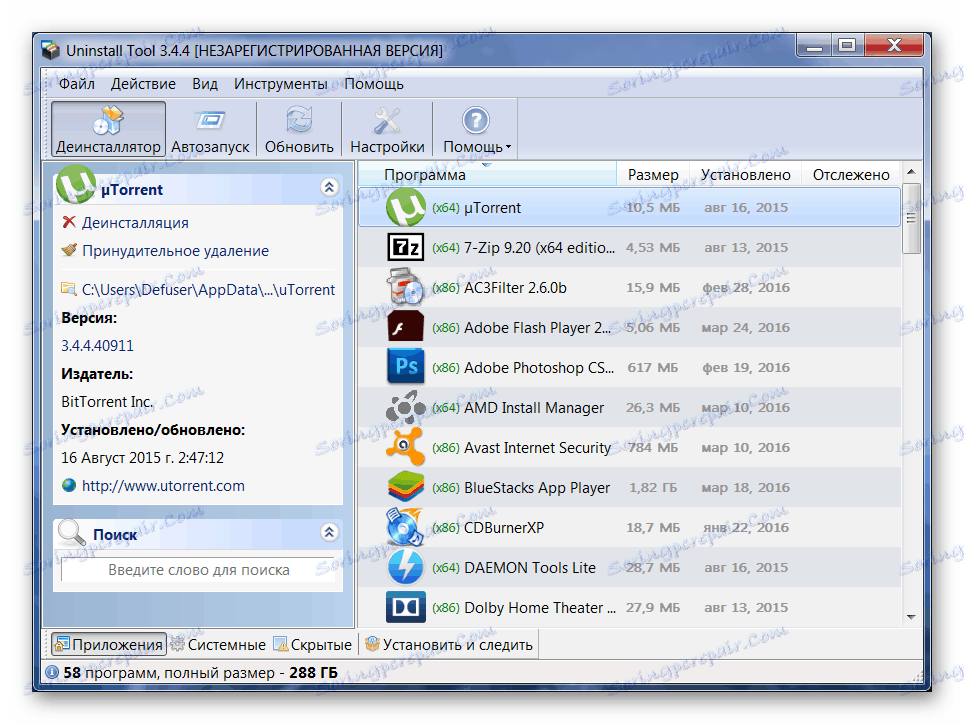Screen dimensions: 964x724
Task: Select the Adobe Photoshop Ps icon
Action: click(406, 367)
